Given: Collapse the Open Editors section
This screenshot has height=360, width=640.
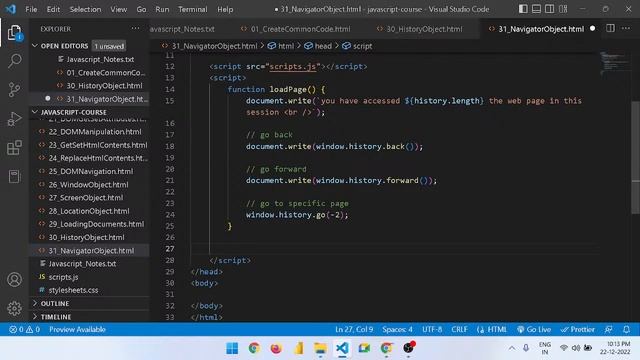Looking at the screenshot, I should (x=64, y=46).
